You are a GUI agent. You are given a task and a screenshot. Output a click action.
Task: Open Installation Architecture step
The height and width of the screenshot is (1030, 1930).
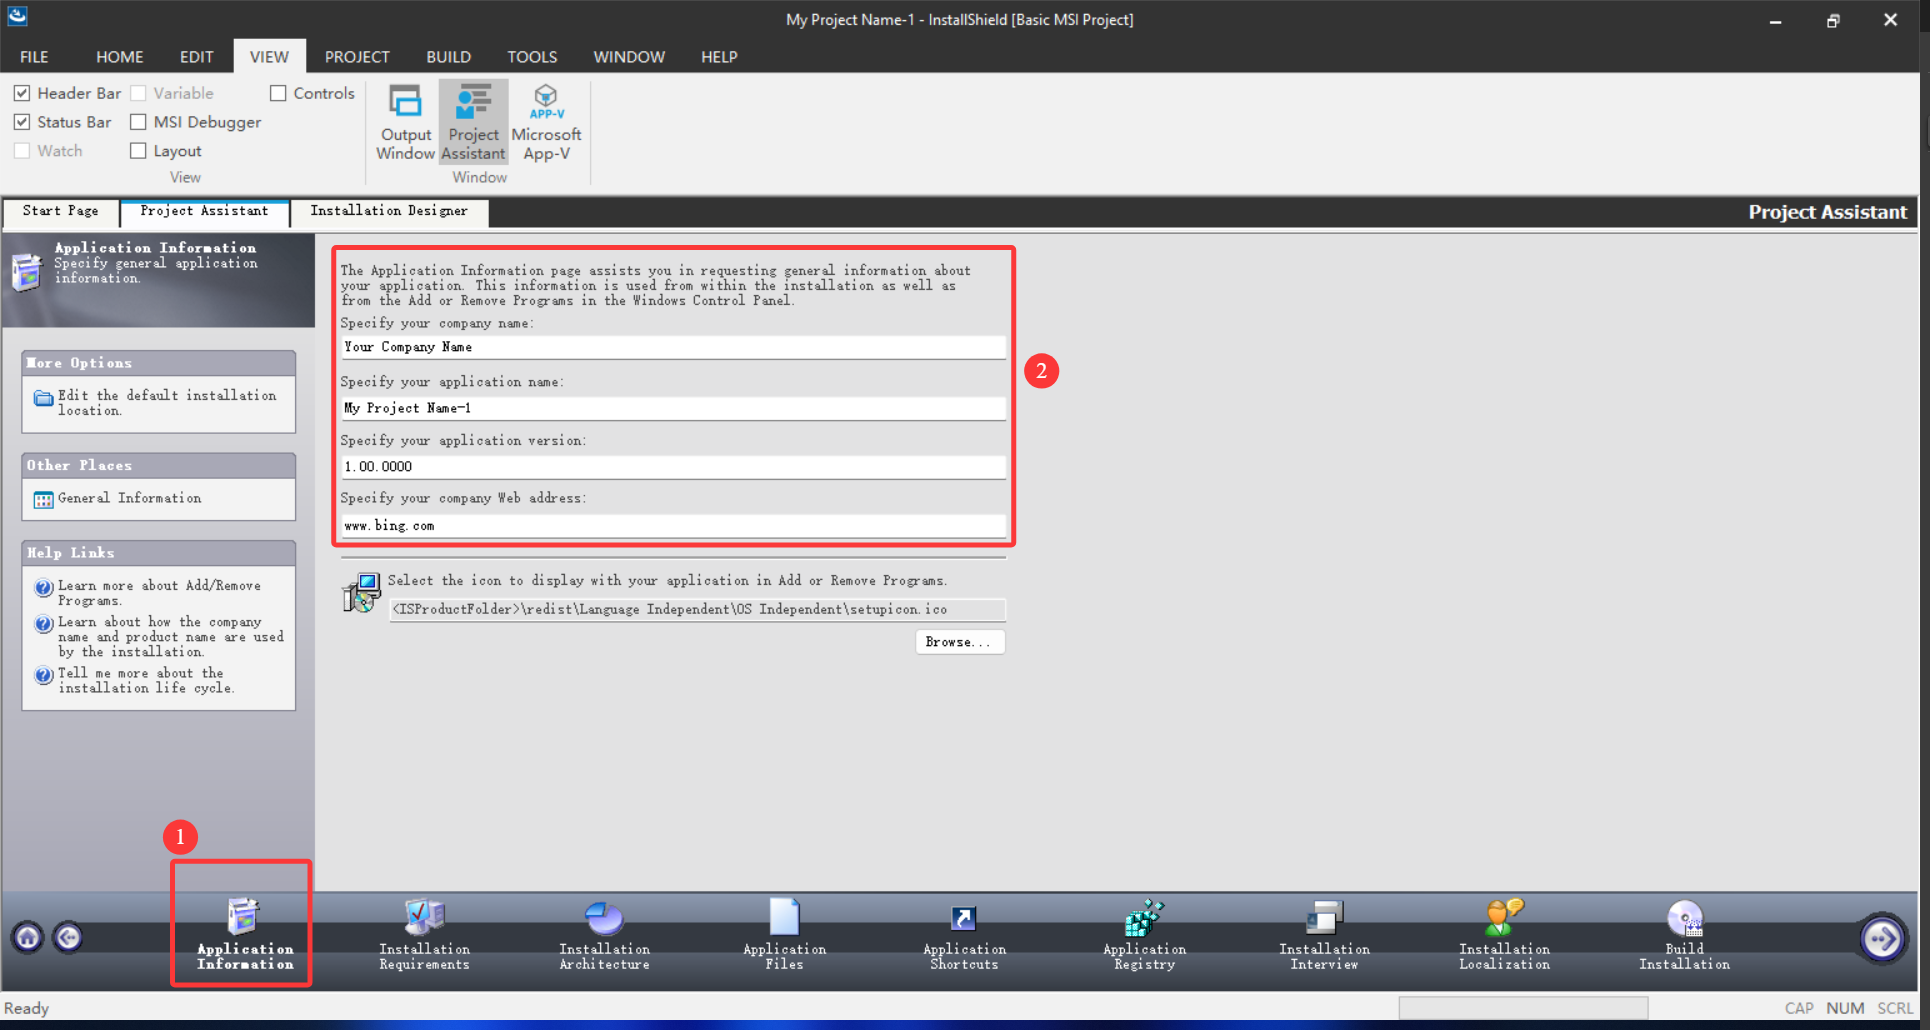(x=604, y=934)
